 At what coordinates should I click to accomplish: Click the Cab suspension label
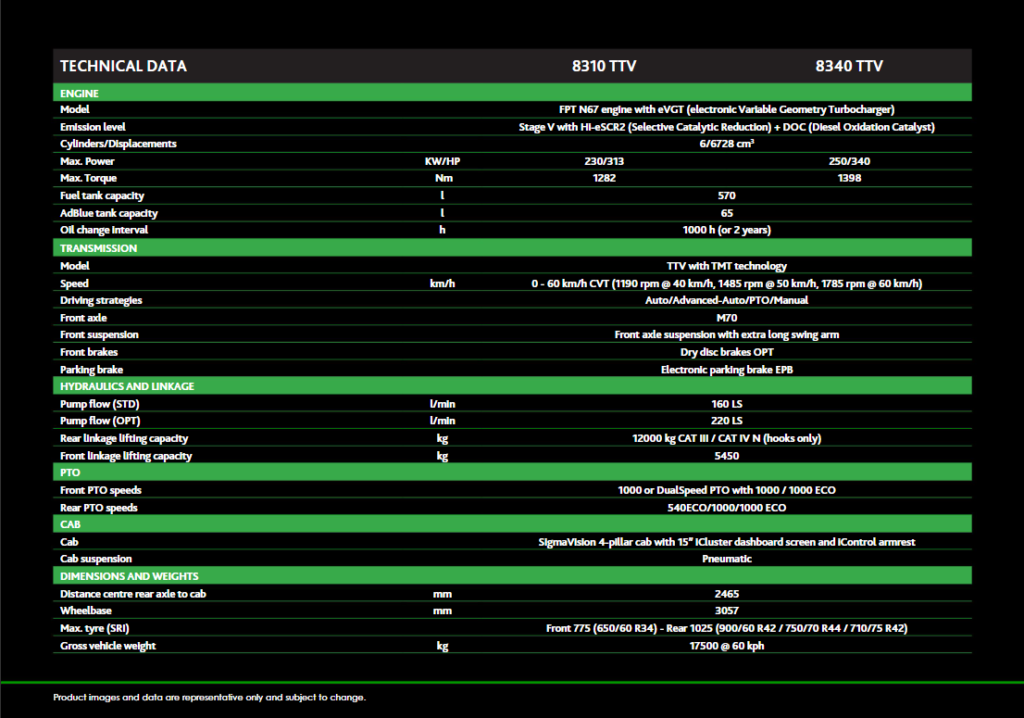pyautogui.click(x=96, y=559)
